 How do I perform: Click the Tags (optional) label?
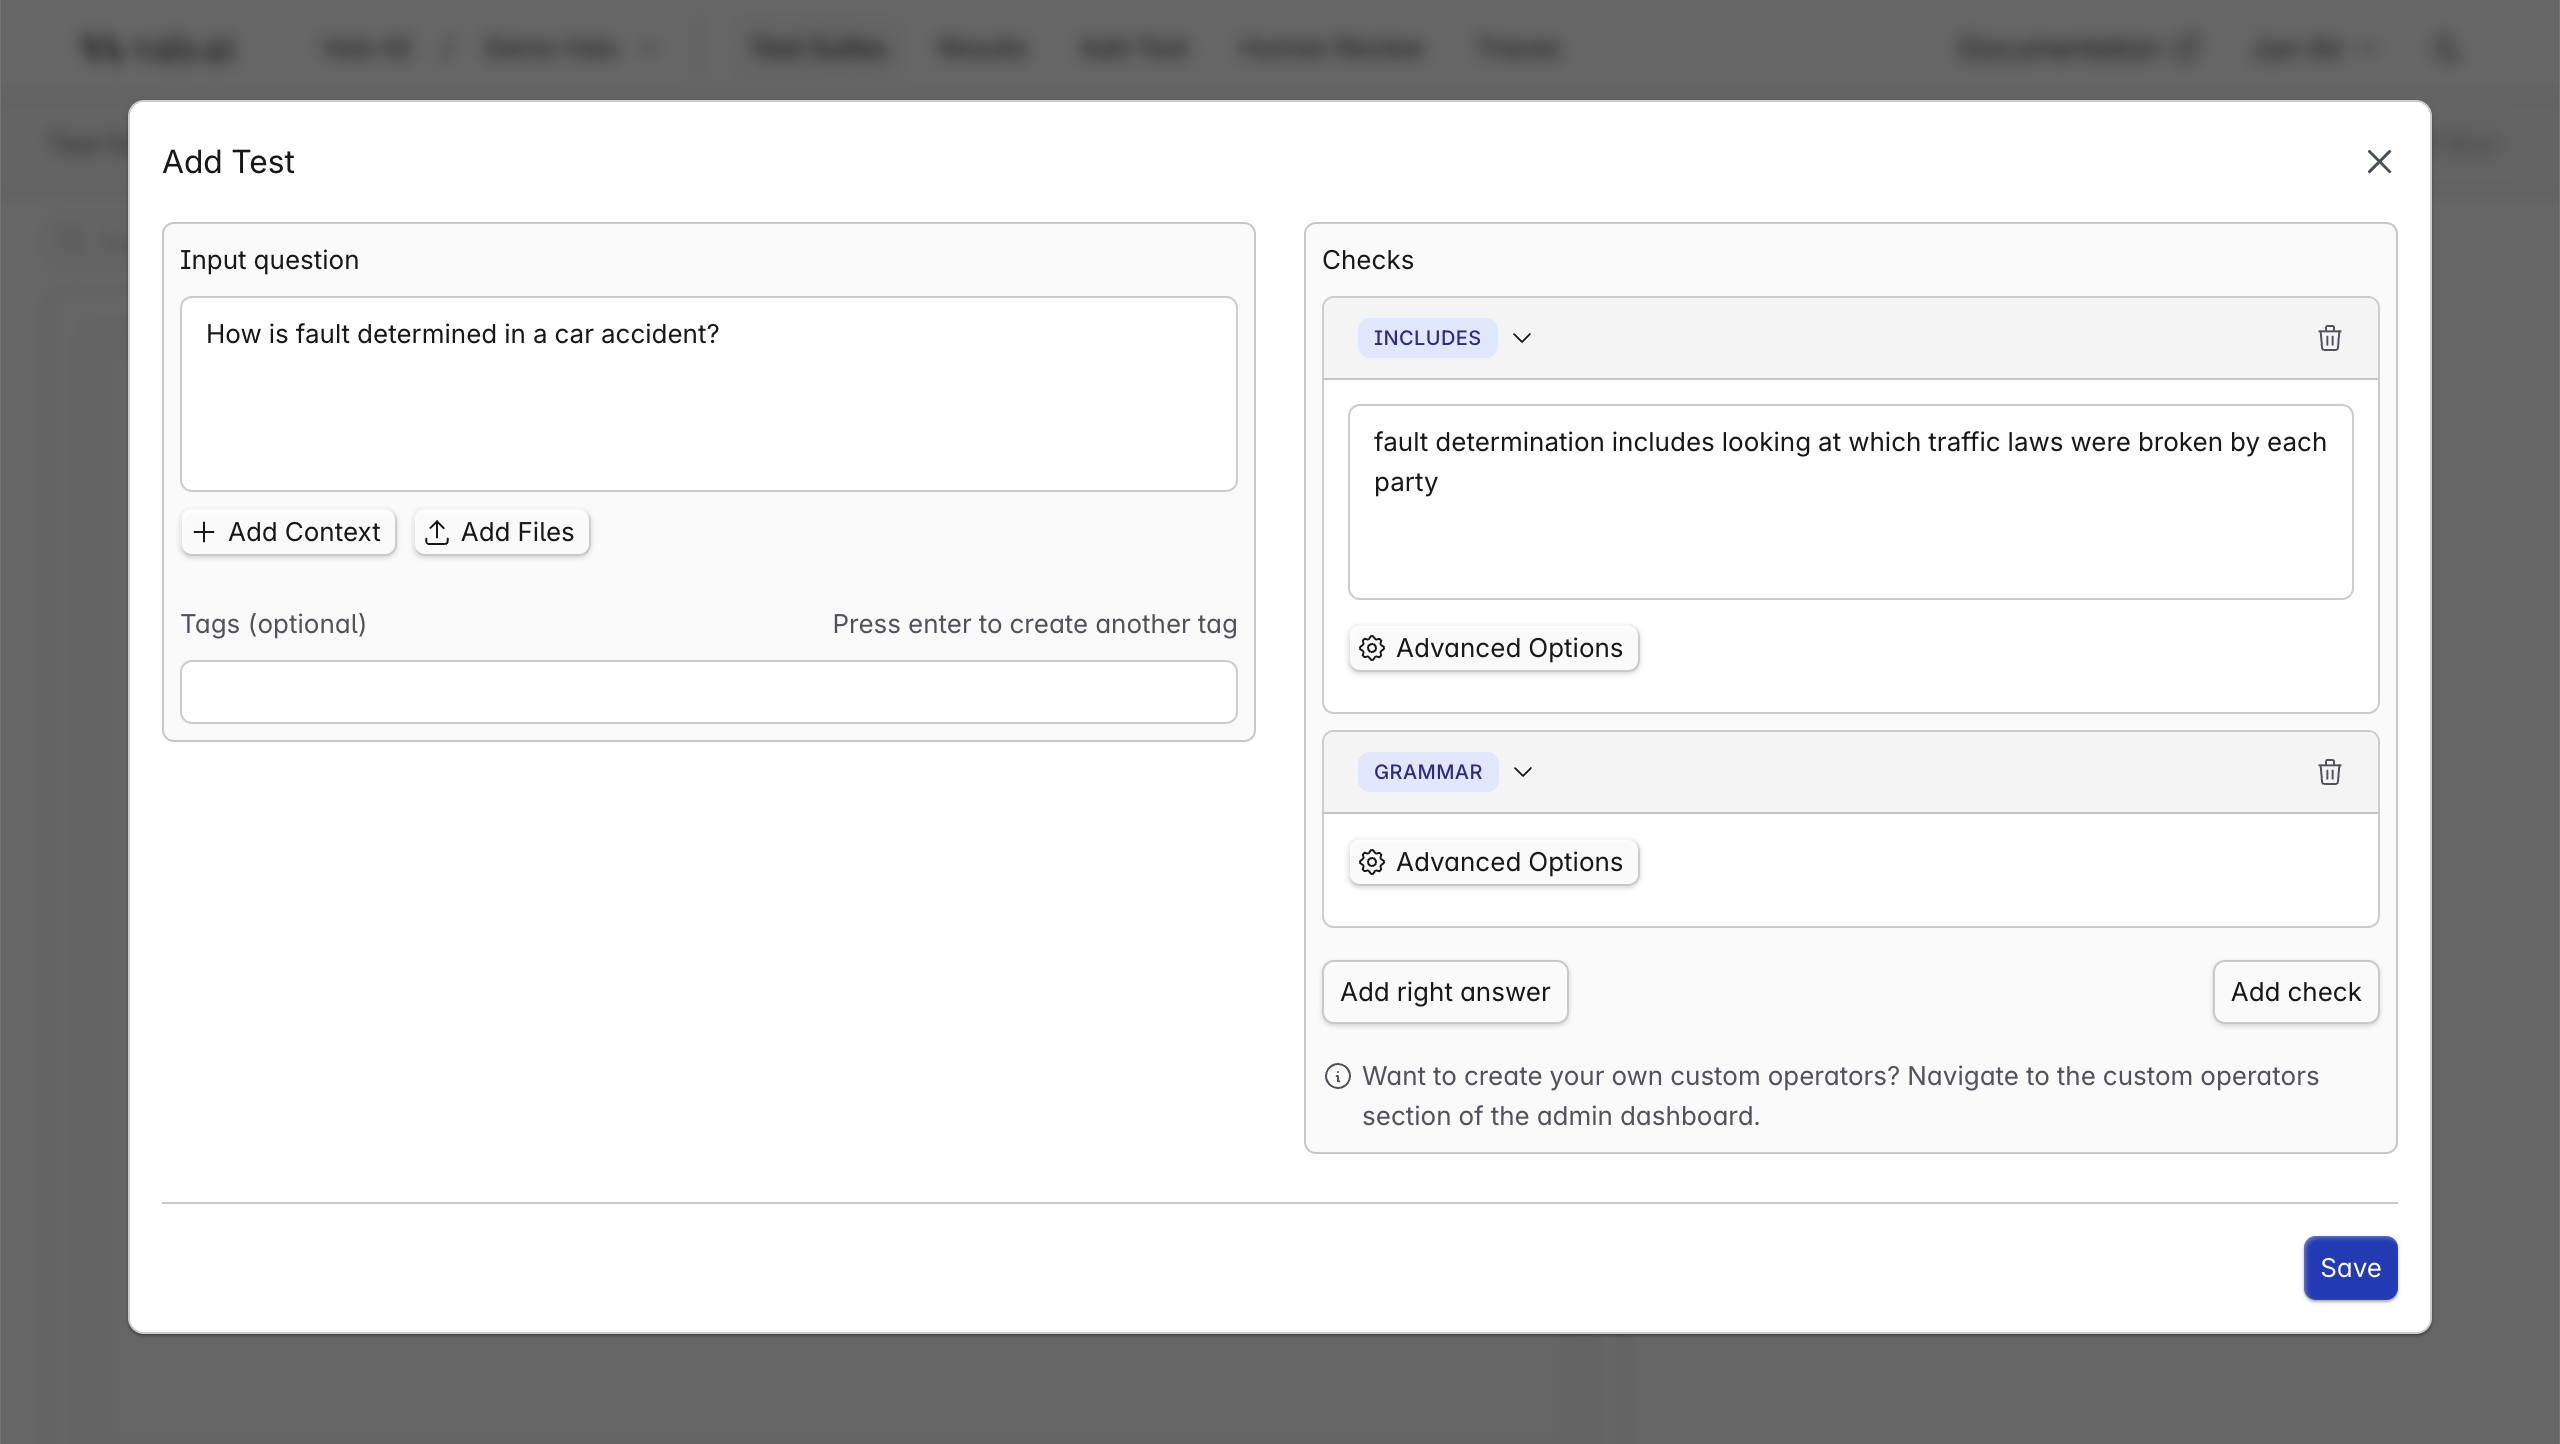pyautogui.click(x=273, y=624)
